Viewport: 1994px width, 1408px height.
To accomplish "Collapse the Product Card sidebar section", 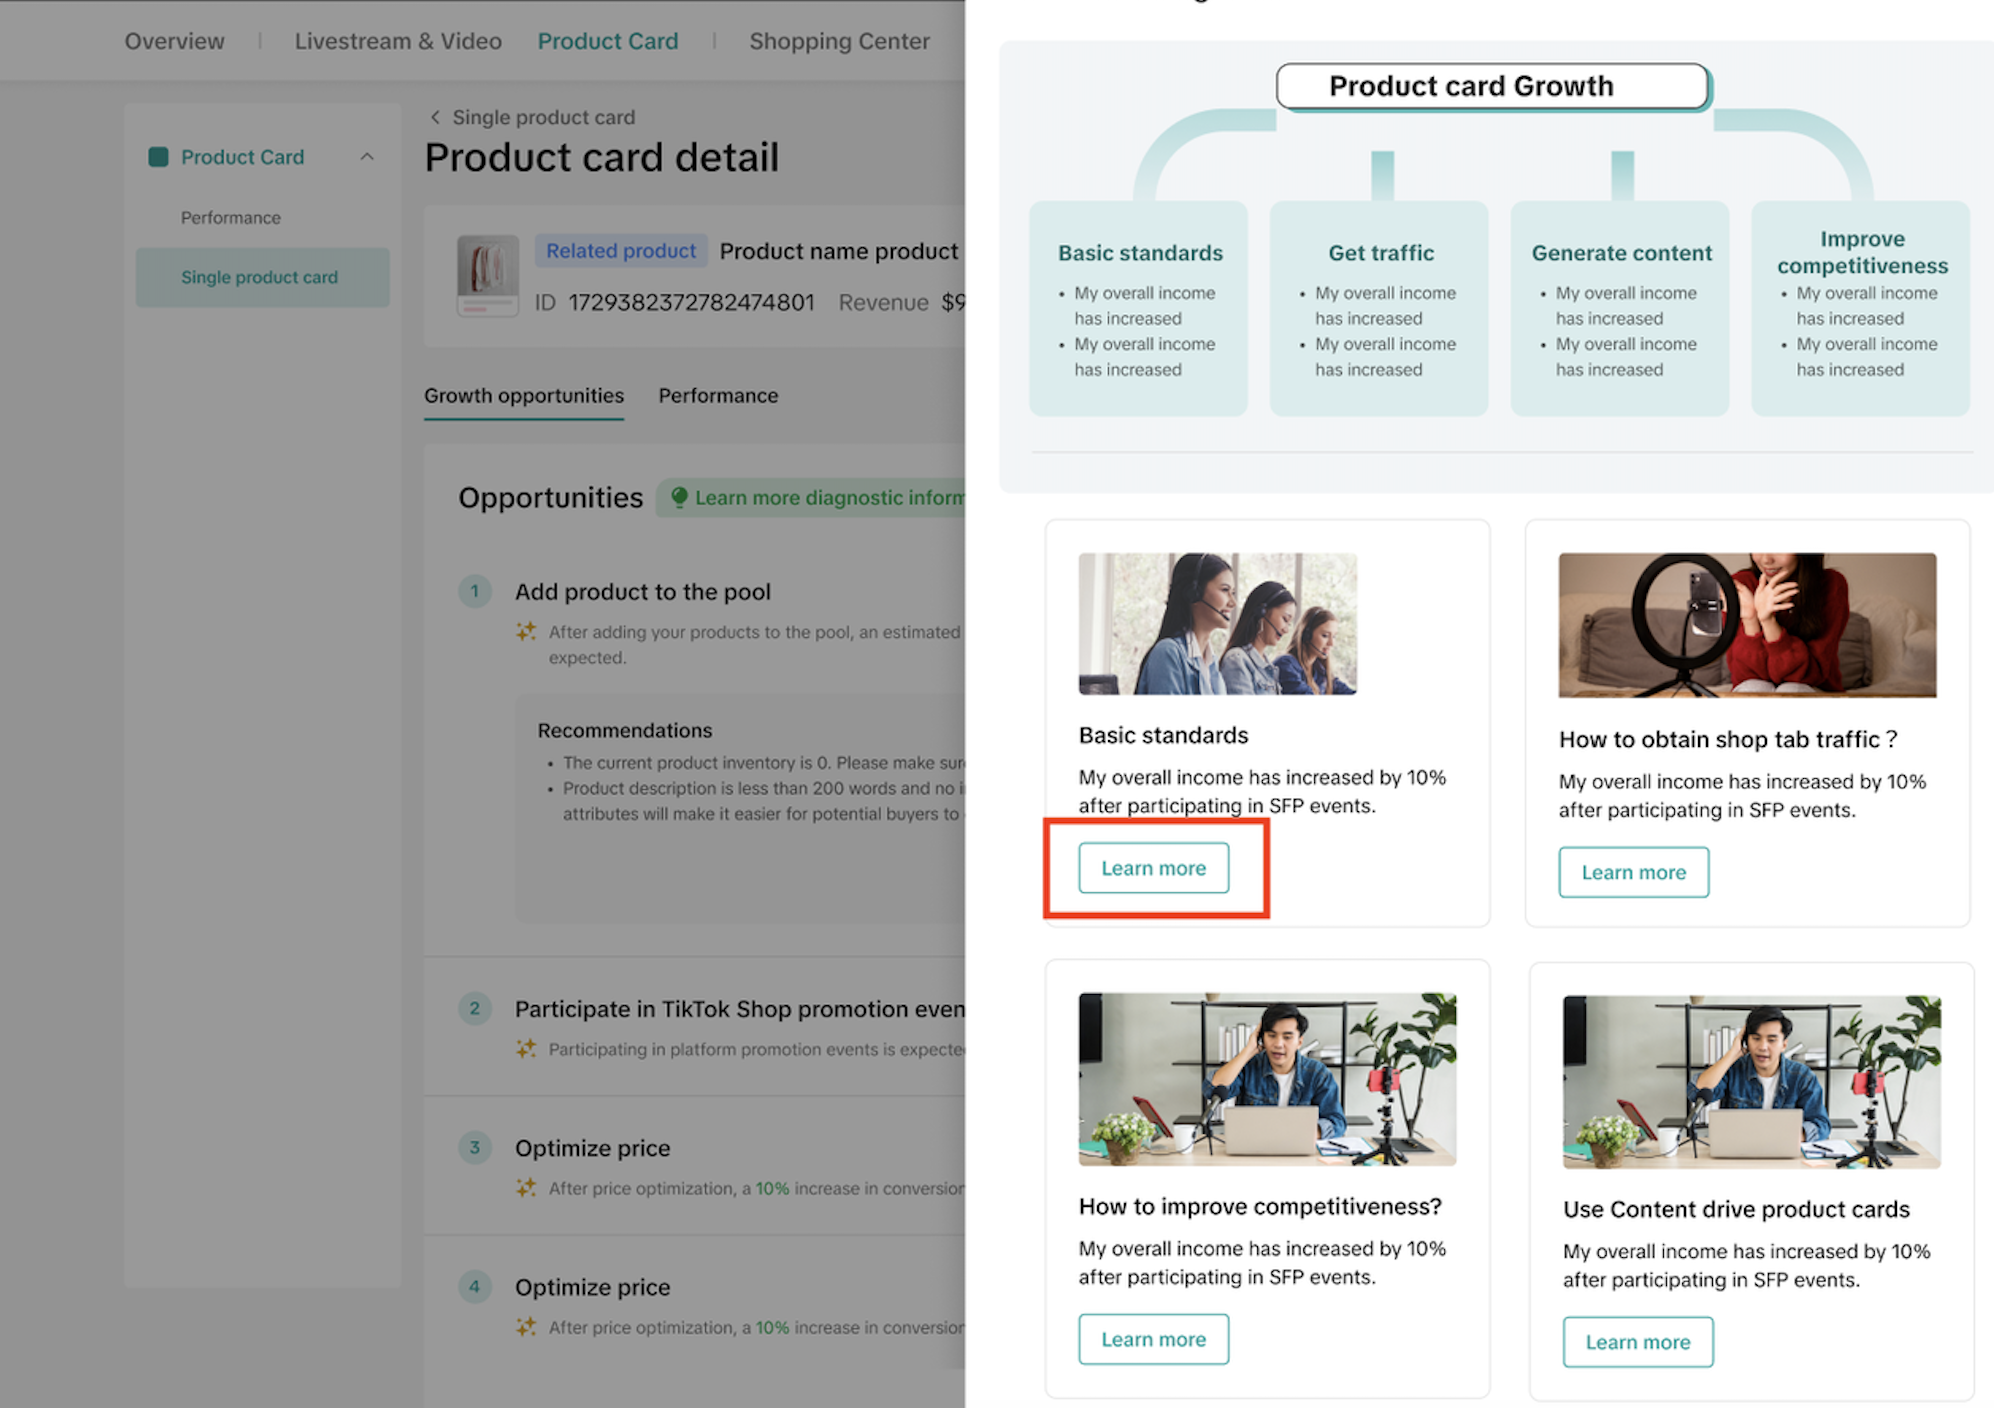I will tap(367, 157).
